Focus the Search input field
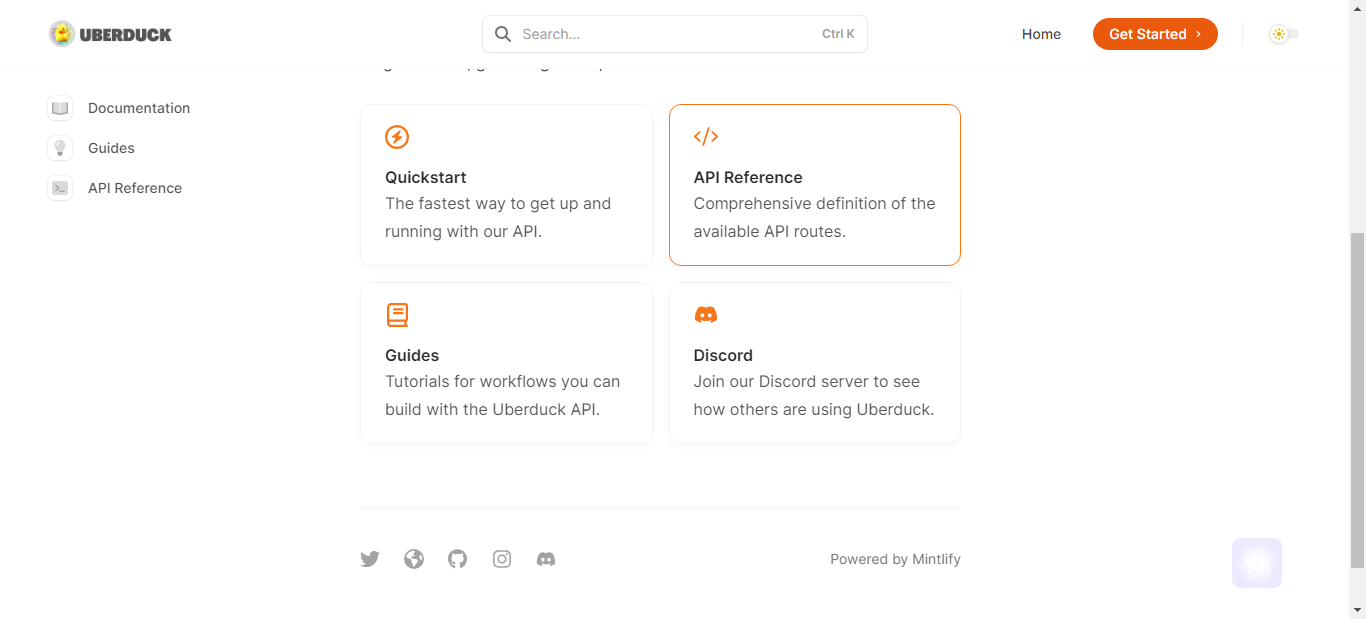The width and height of the screenshot is (1366, 619). pos(675,34)
